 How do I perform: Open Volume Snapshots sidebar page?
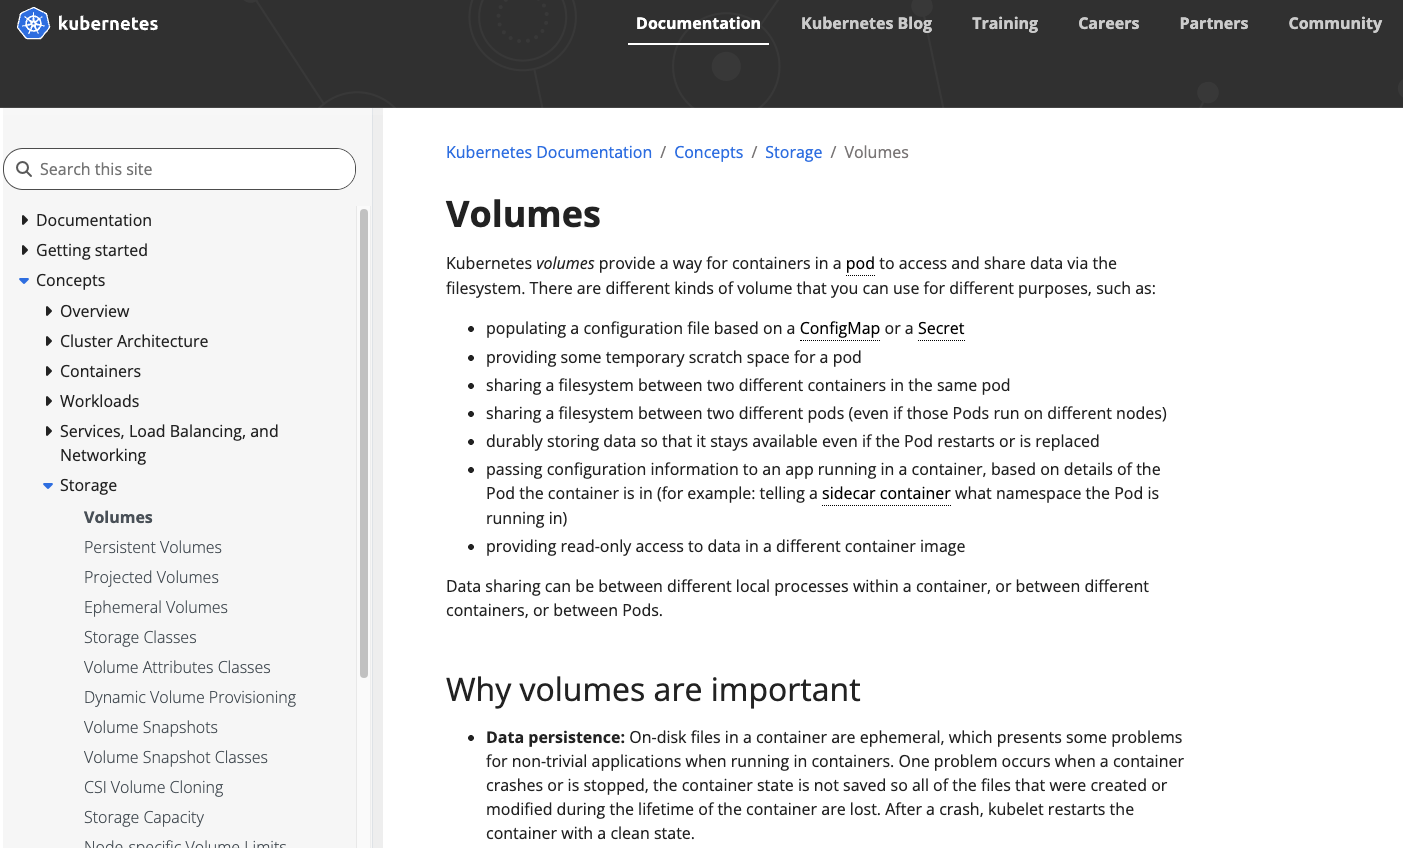(x=151, y=727)
